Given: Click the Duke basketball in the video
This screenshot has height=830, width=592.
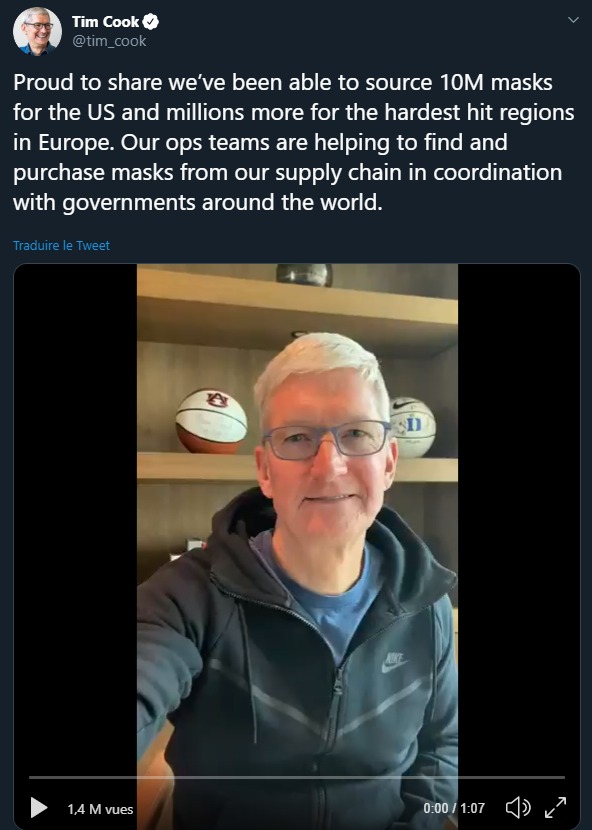Looking at the screenshot, I should tap(414, 427).
